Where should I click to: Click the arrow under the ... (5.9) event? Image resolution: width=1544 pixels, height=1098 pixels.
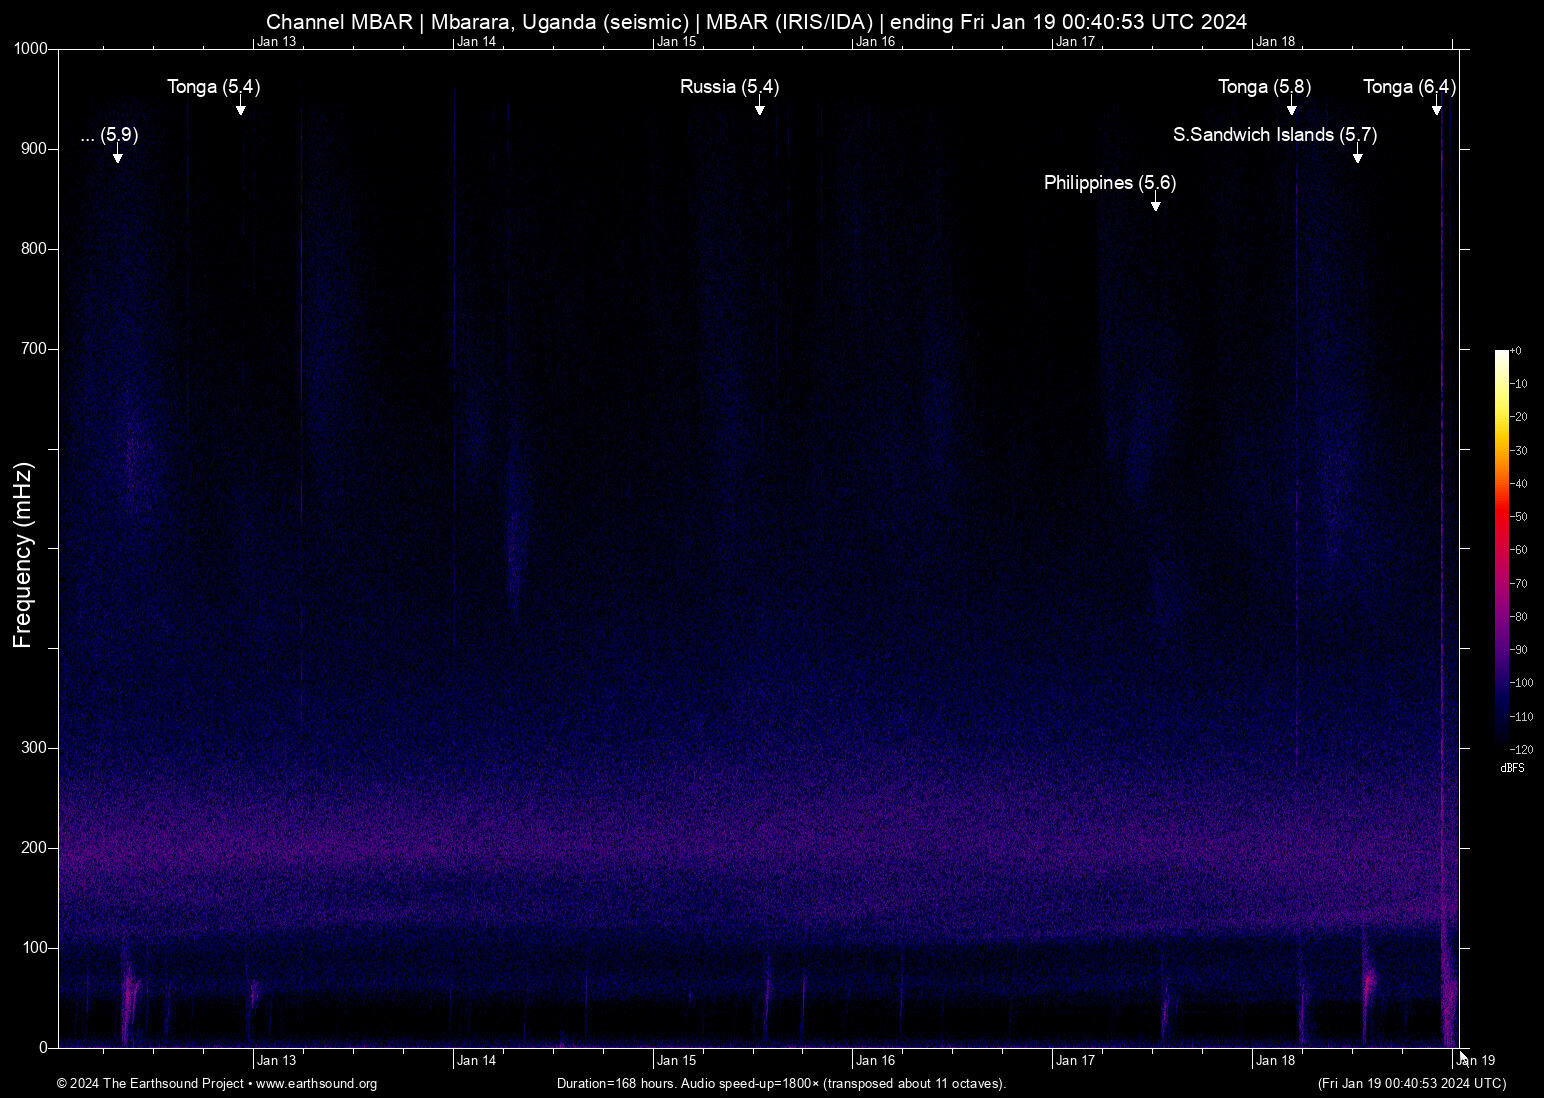tap(118, 156)
